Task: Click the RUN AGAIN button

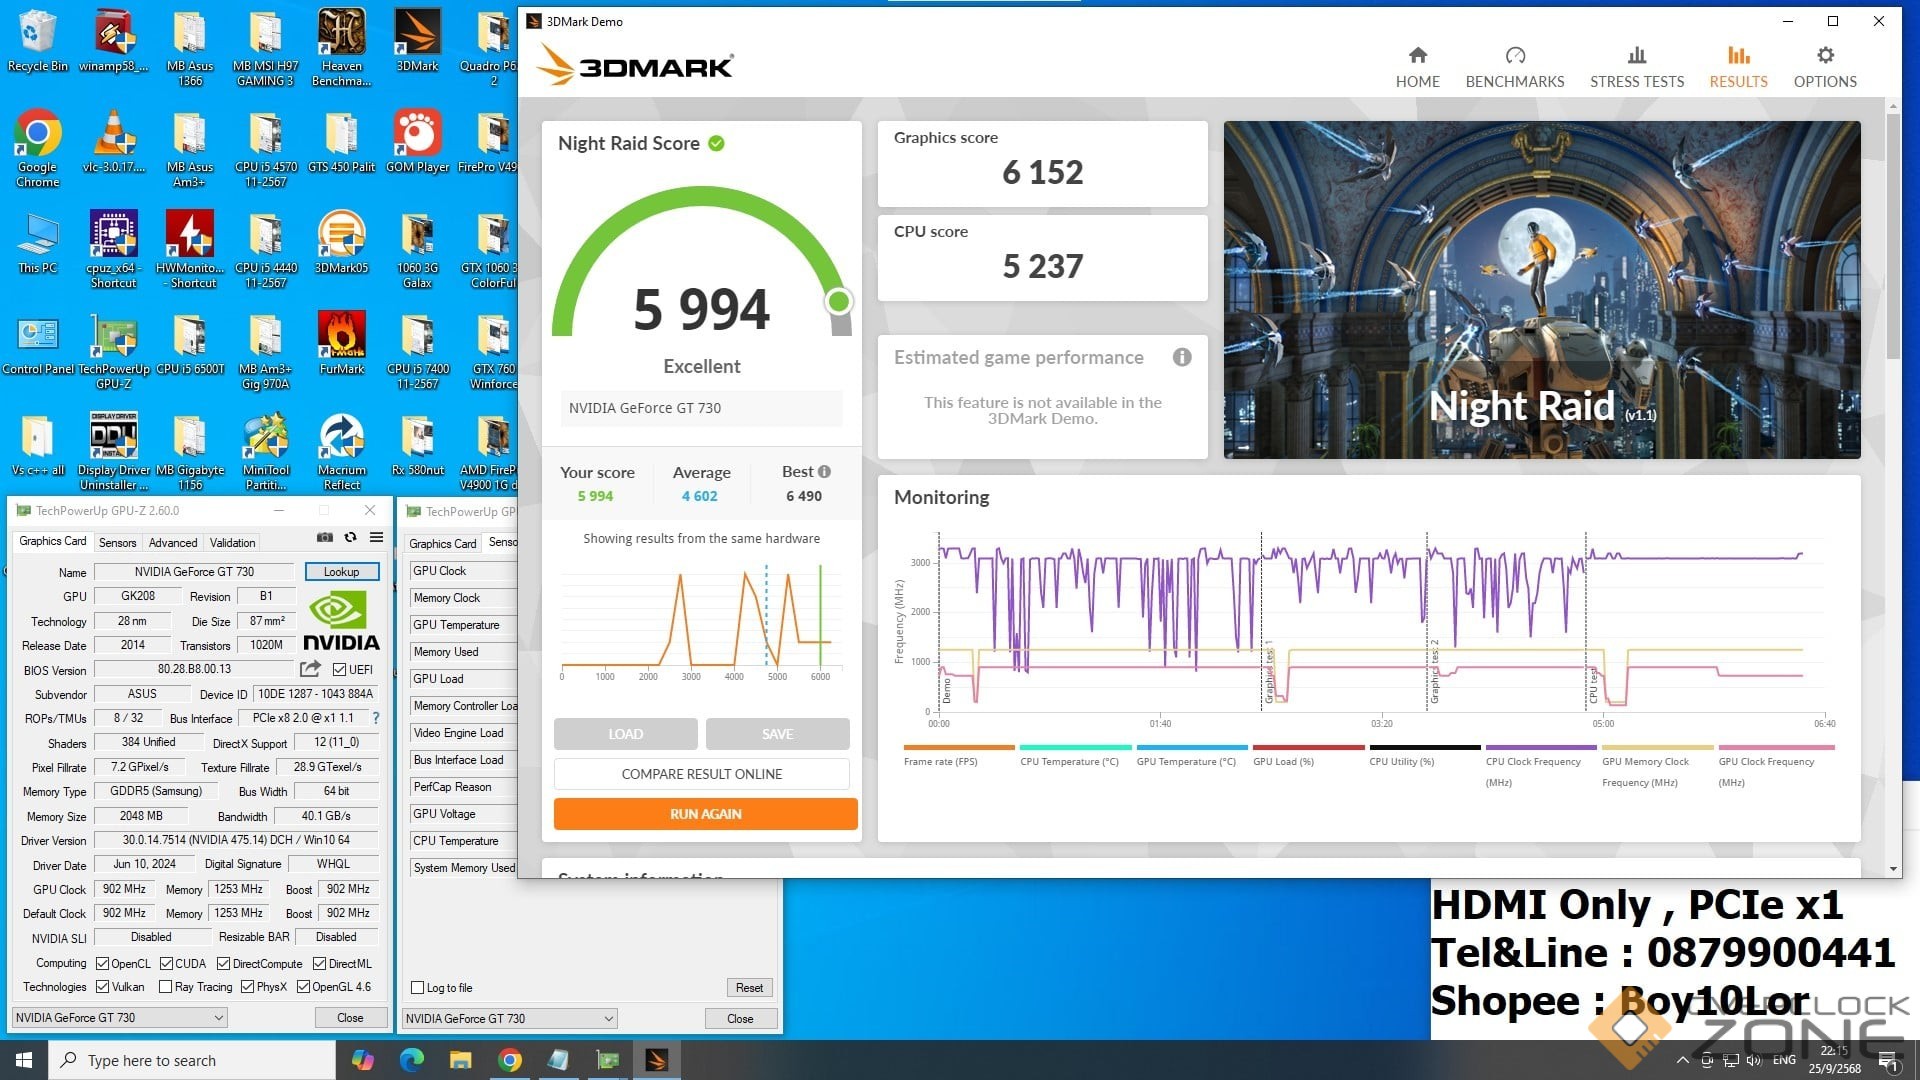Action: click(705, 814)
